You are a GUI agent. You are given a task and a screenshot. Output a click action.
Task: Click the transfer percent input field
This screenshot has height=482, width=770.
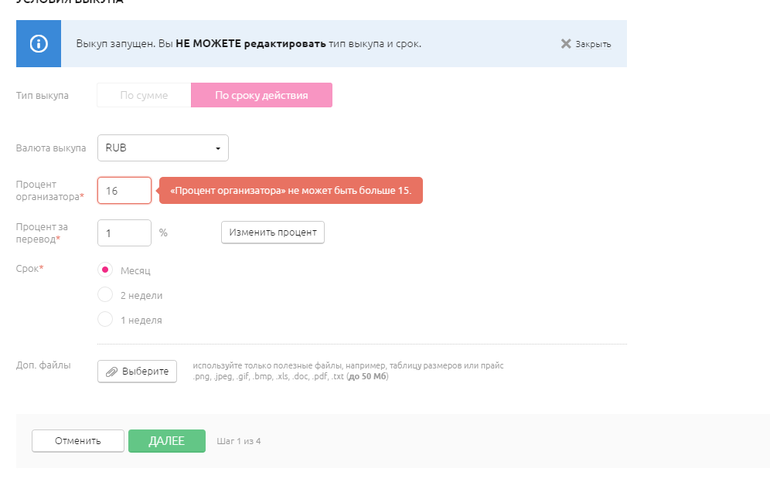tap(124, 233)
